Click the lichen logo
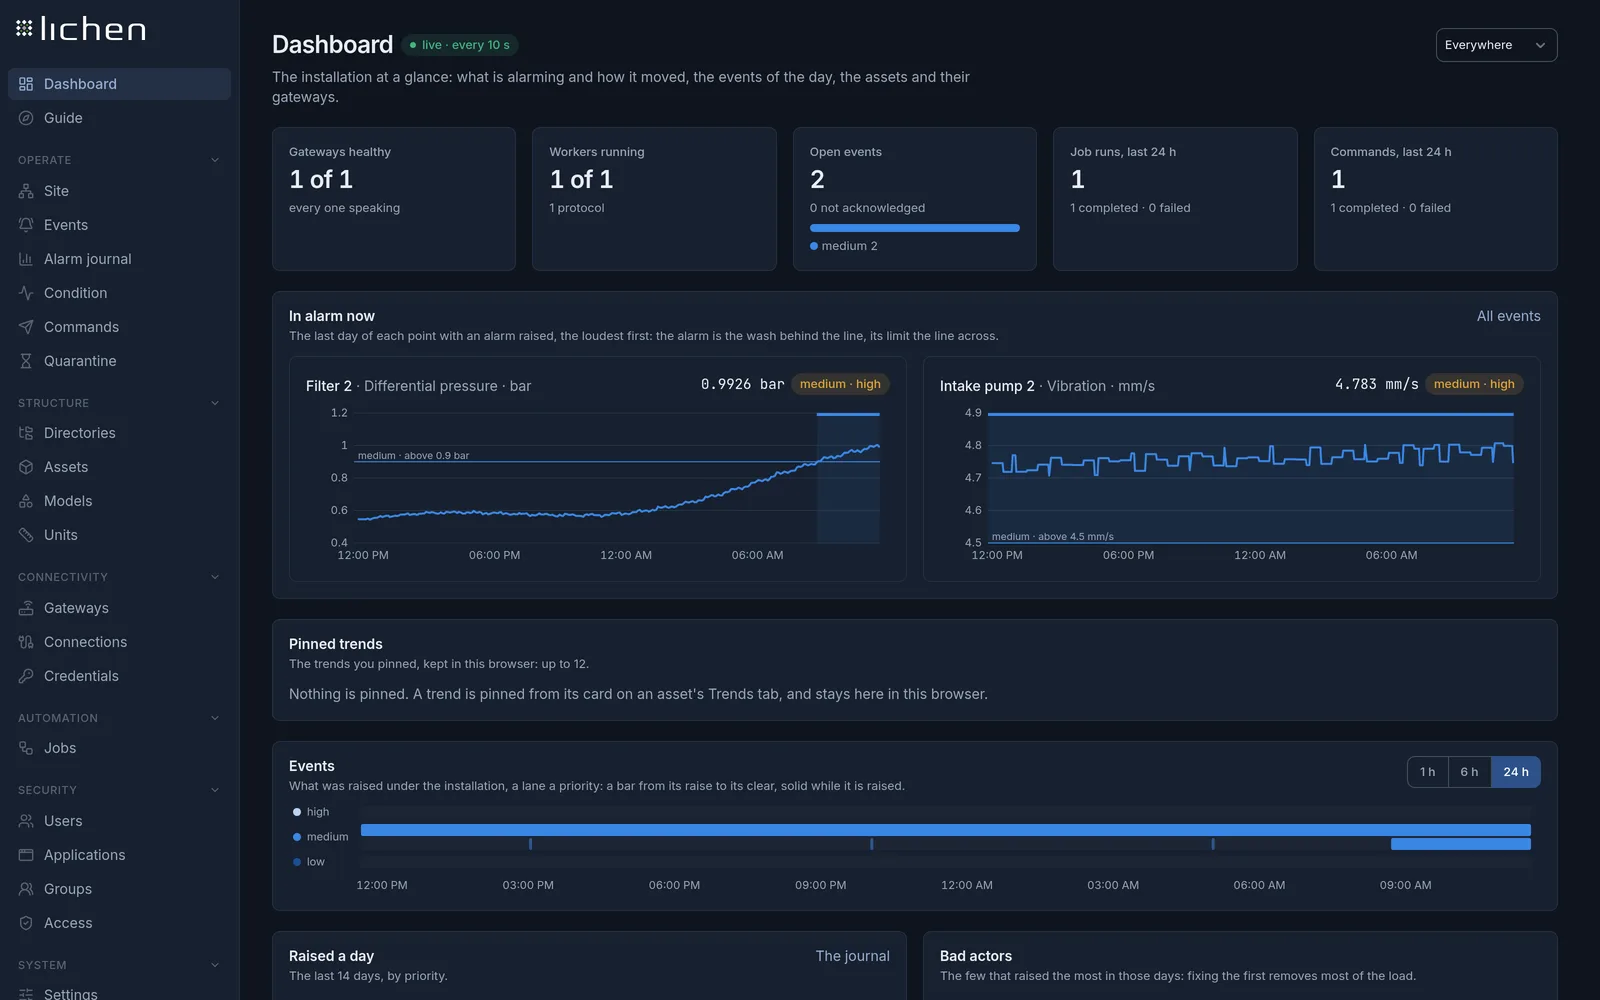Viewport: 1600px width, 1000px height. [81, 29]
